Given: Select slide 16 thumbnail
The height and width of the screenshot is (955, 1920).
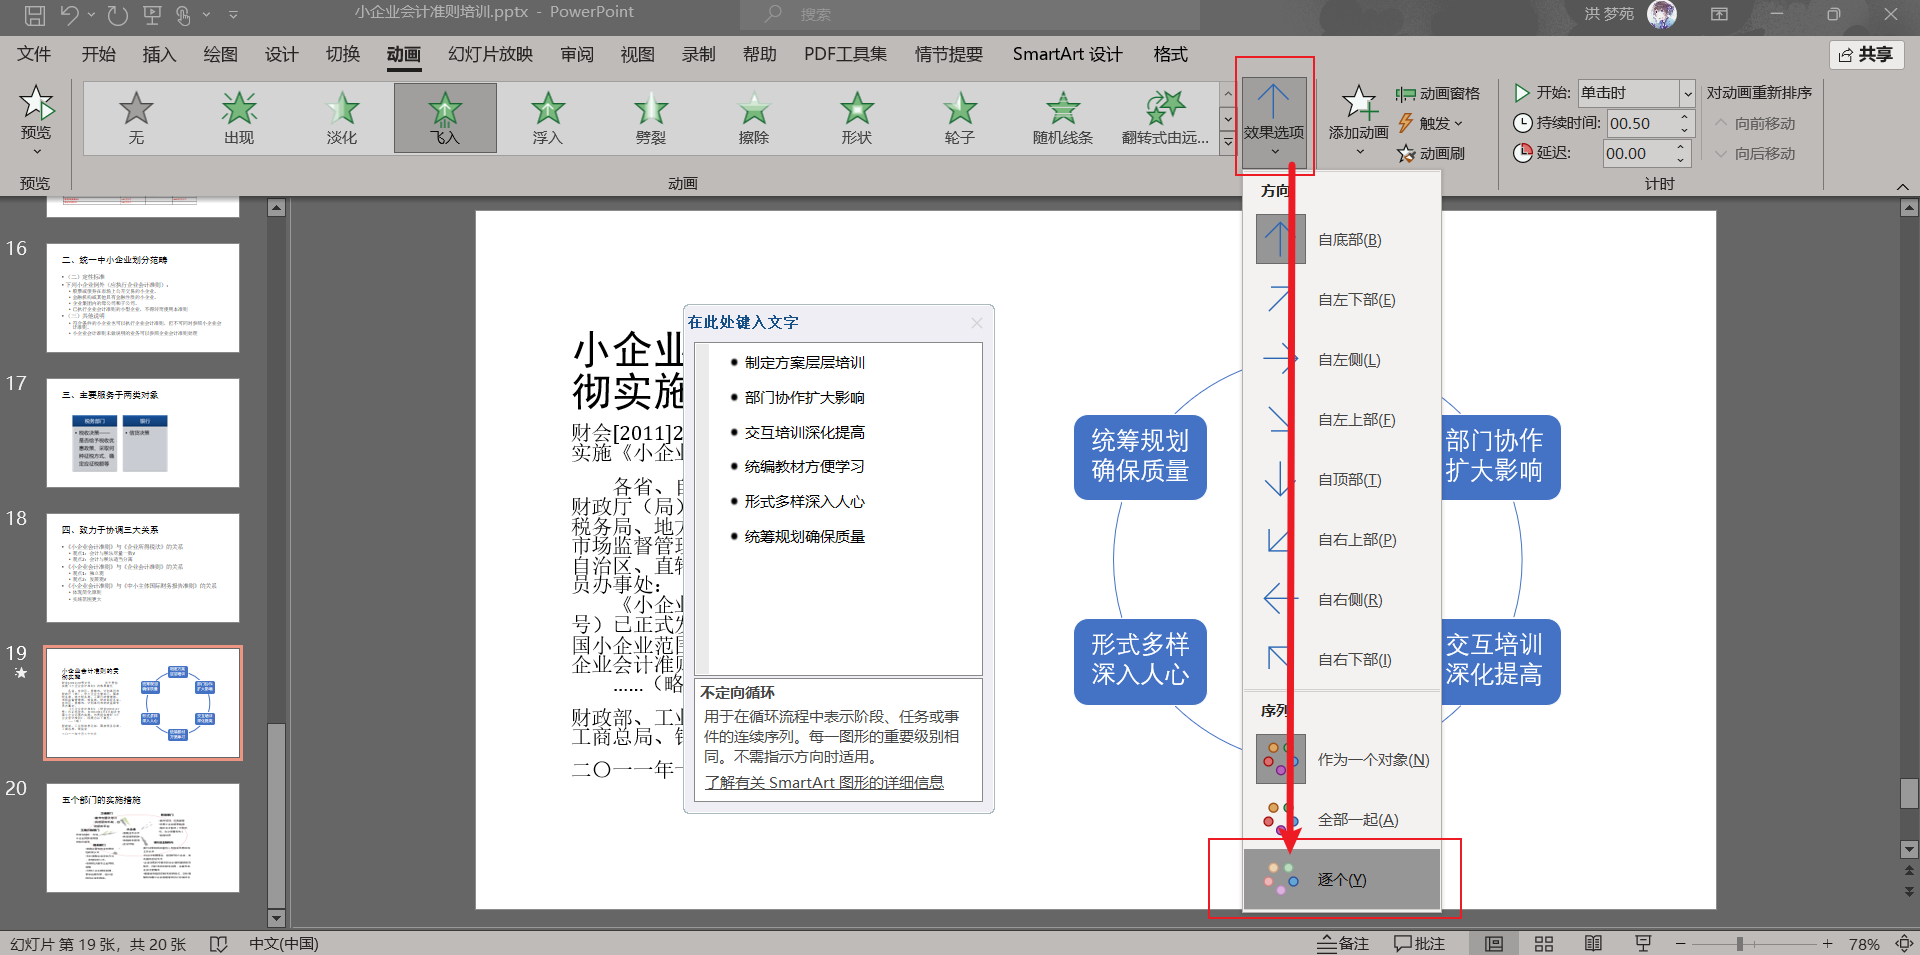Looking at the screenshot, I should tap(143, 297).
